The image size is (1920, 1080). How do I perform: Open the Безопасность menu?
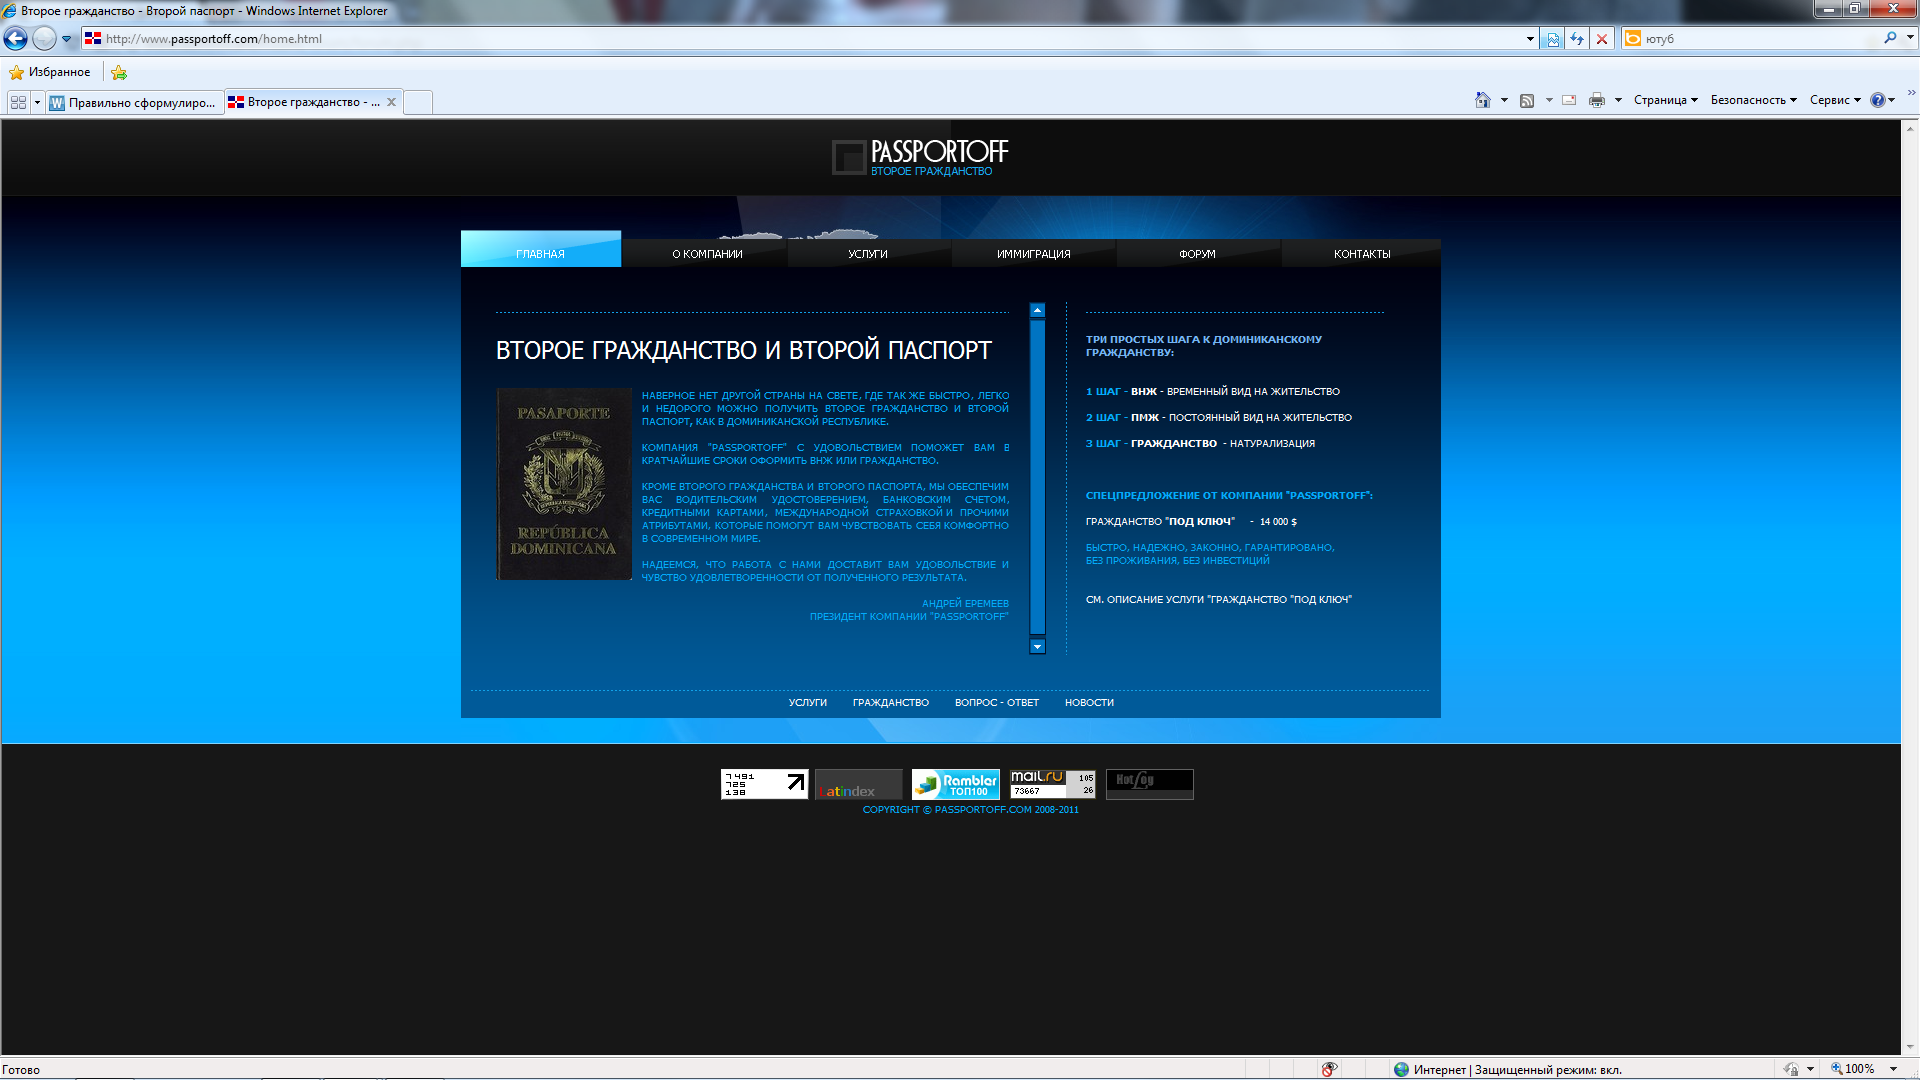coord(1754,100)
